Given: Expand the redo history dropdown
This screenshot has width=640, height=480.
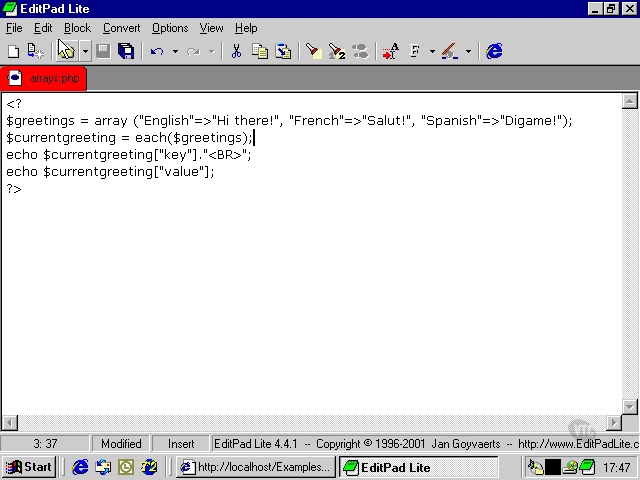Looking at the screenshot, I should 211,51.
